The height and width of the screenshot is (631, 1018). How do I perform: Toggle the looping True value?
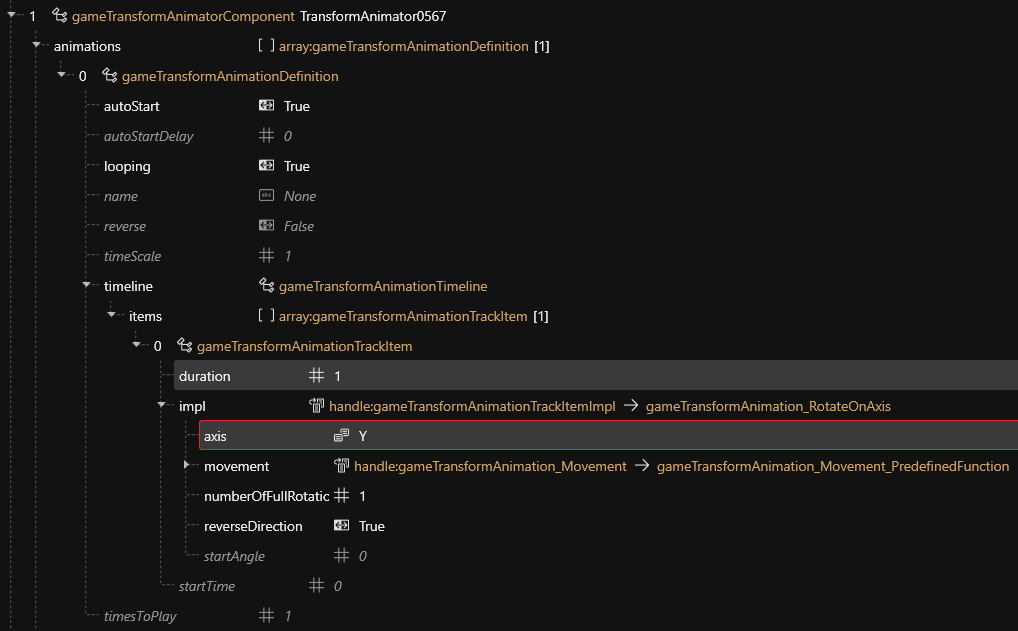(296, 166)
